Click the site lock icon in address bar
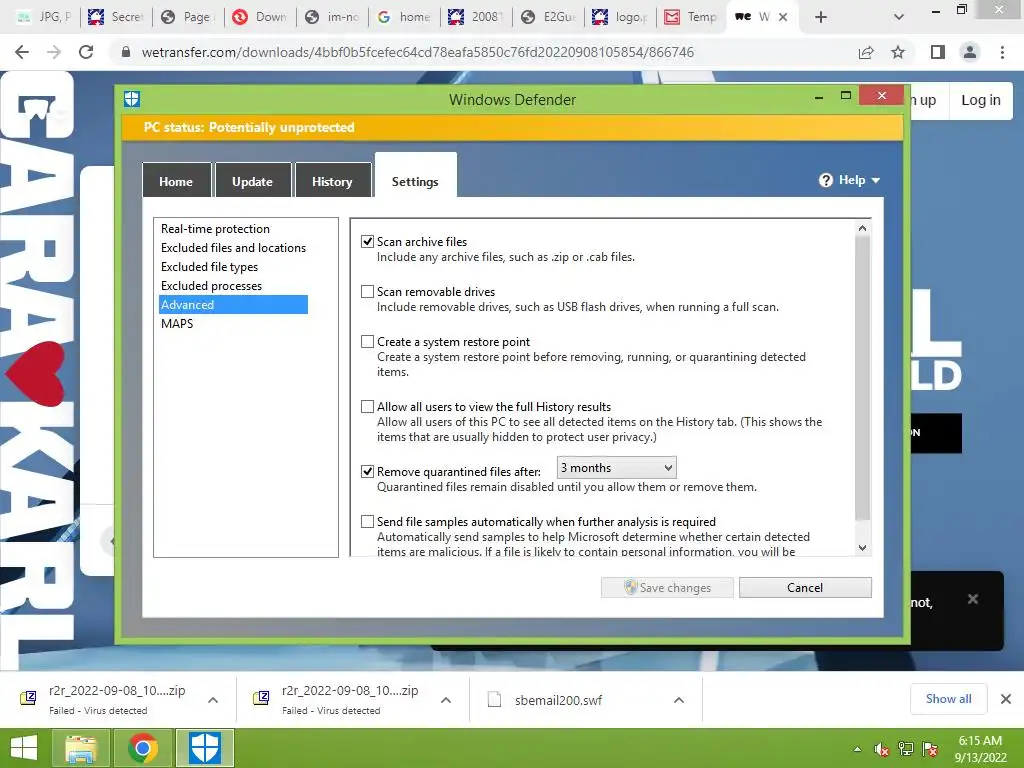This screenshot has height=768, width=1024. coord(126,52)
